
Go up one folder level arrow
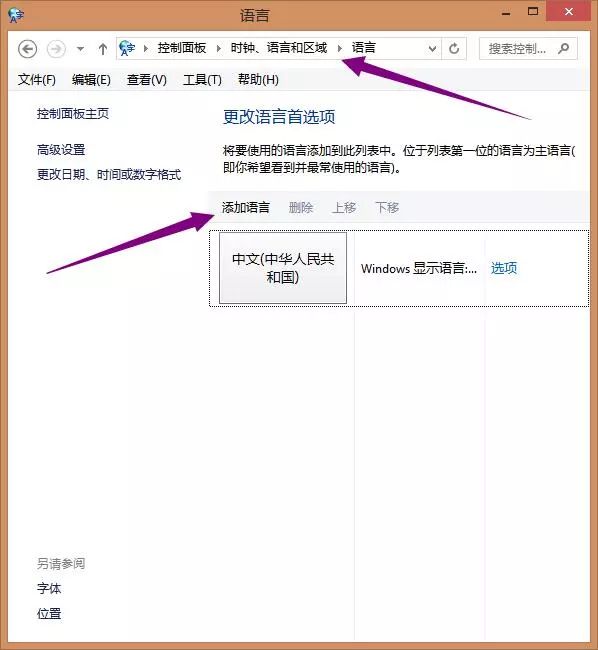click(103, 49)
